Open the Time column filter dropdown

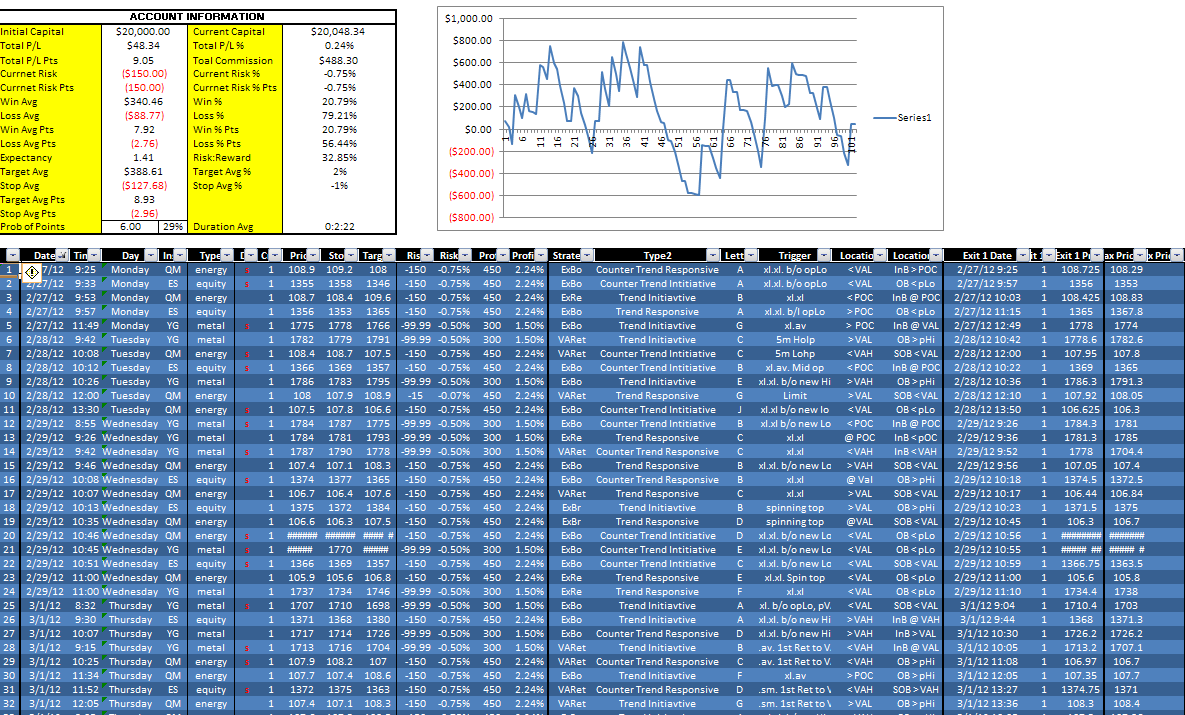point(93,255)
